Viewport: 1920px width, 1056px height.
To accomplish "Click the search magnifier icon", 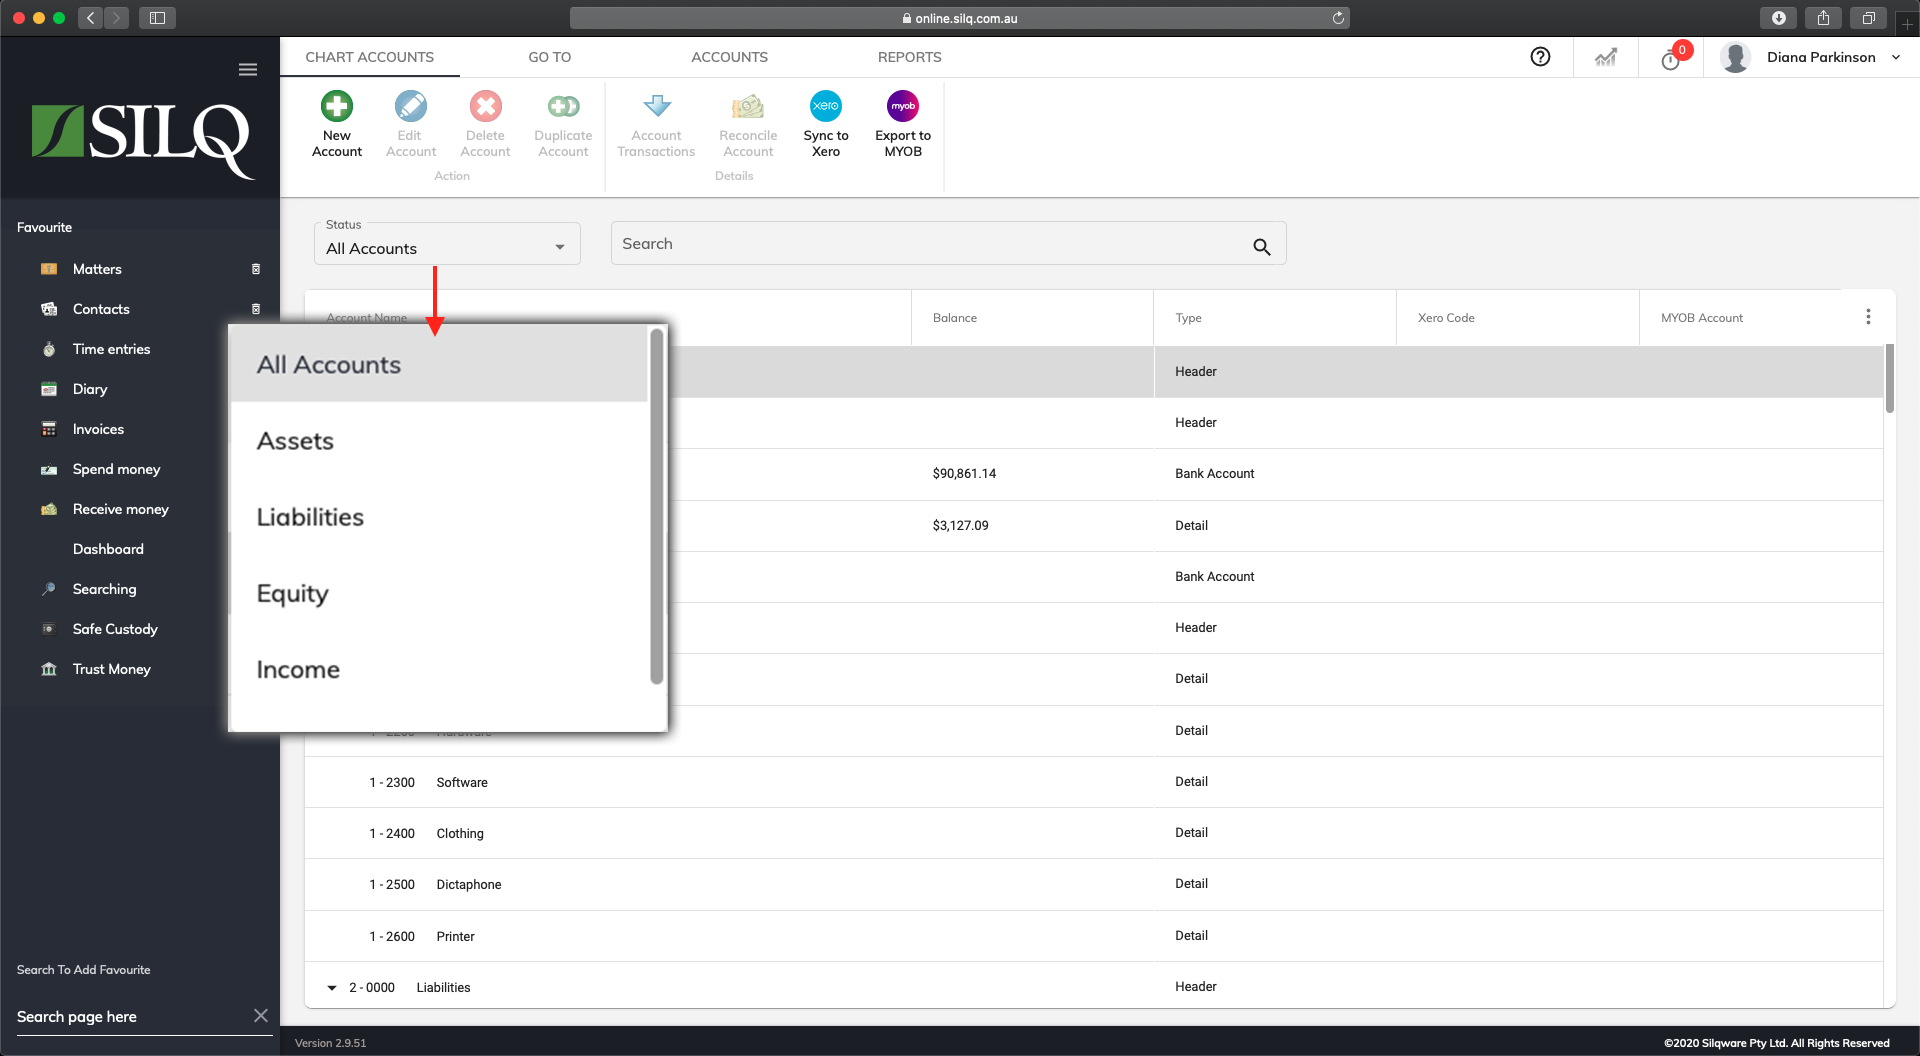I will point(1262,246).
